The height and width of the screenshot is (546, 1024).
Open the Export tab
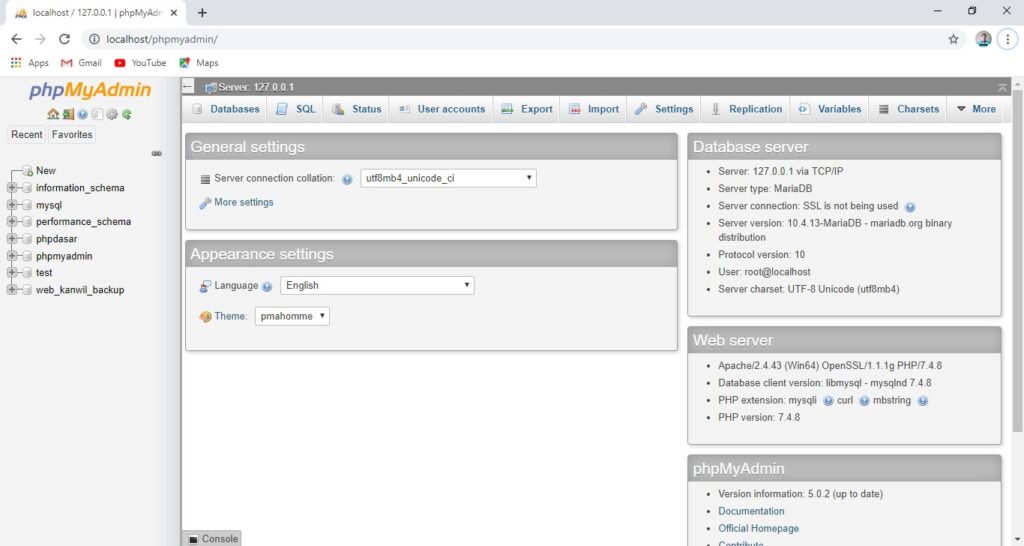[527, 109]
